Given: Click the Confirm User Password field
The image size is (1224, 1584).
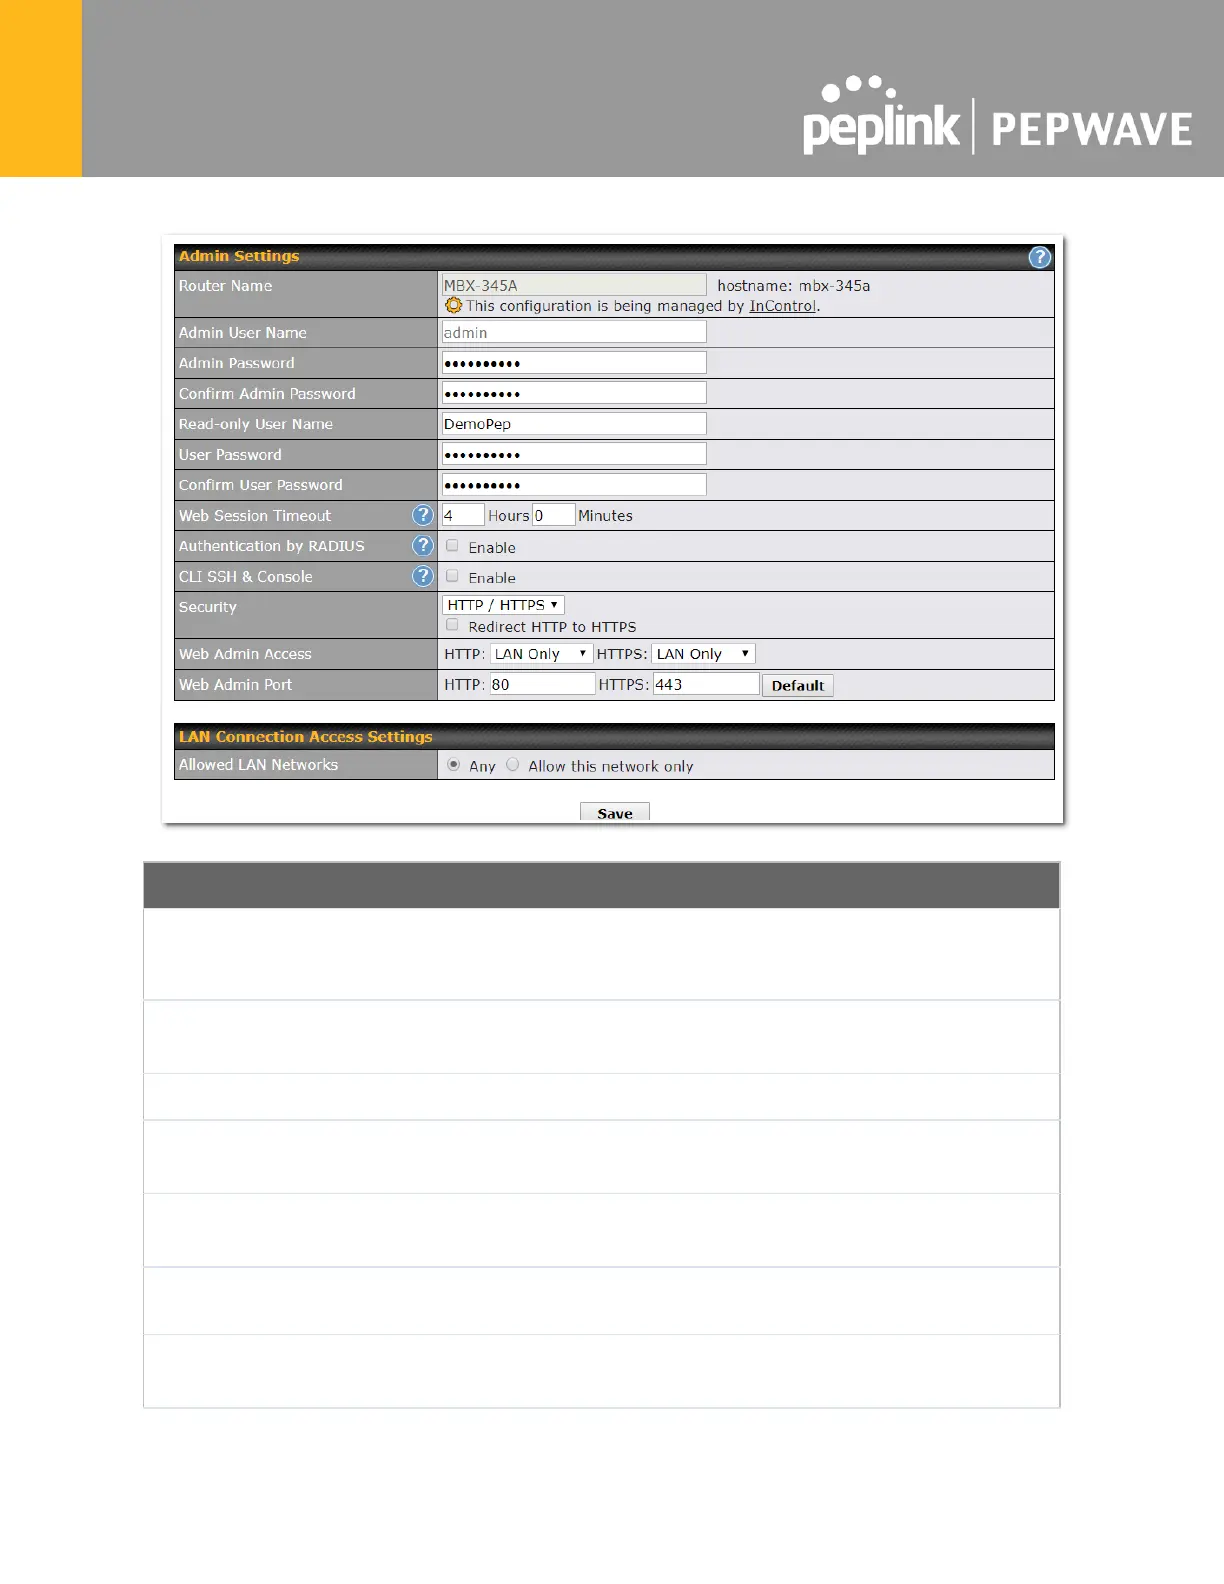Looking at the screenshot, I should click(574, 485).
